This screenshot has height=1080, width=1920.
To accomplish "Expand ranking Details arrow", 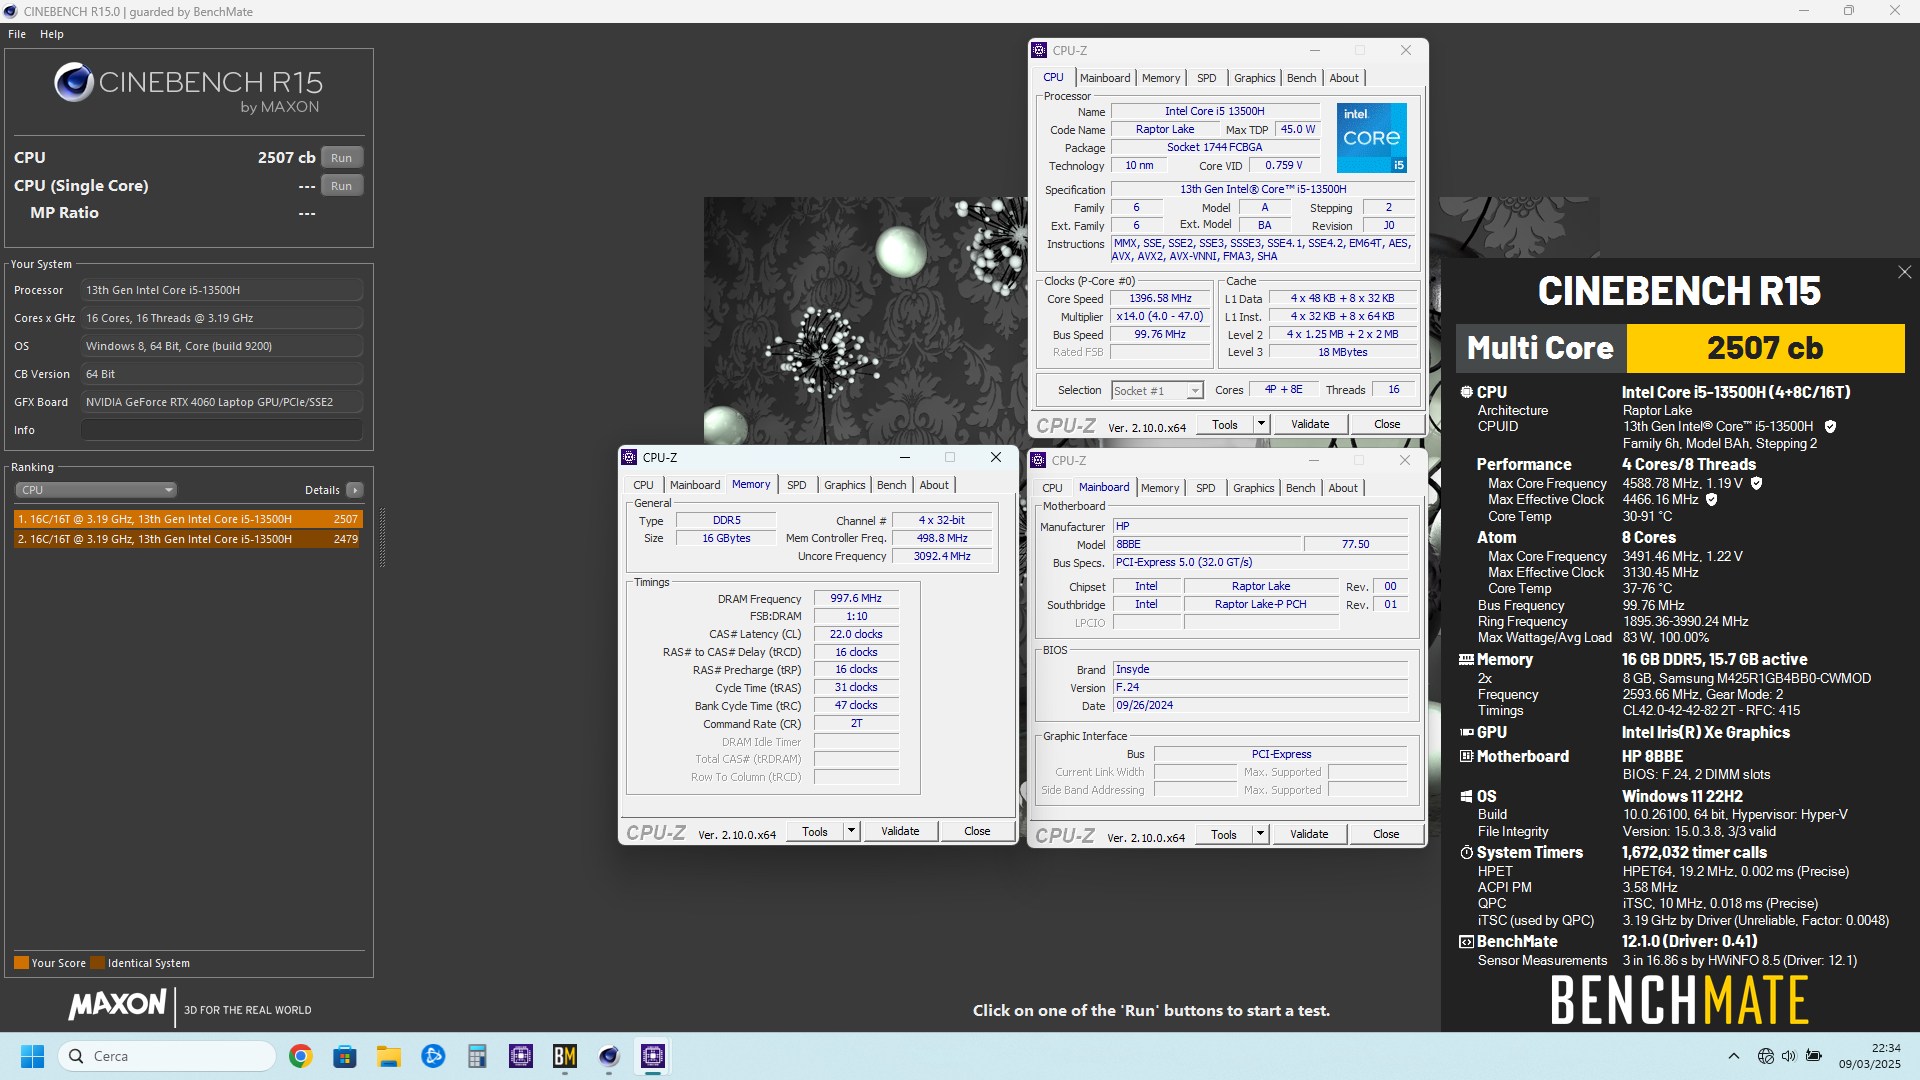I will pyautogui.click(x=355, y=490).
